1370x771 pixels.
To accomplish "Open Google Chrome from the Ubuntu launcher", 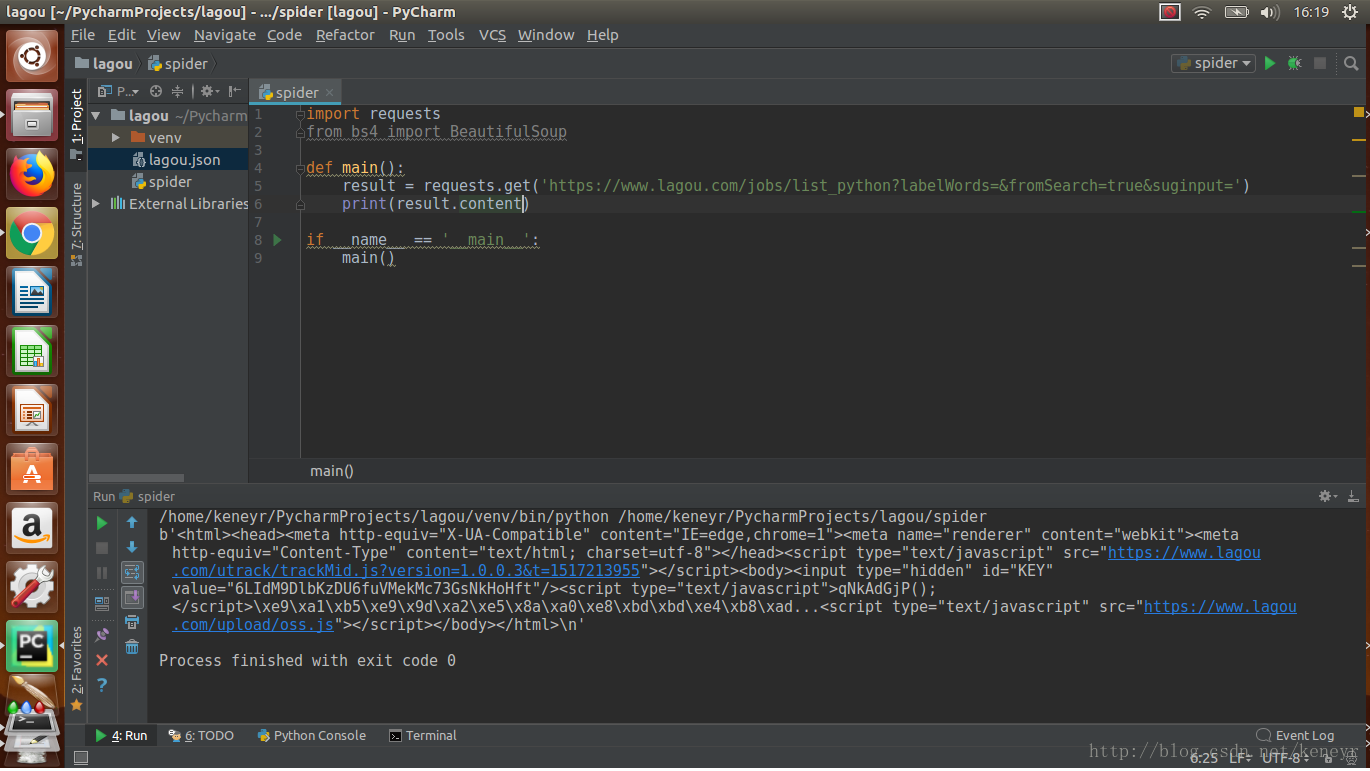I will click(32, 234).
